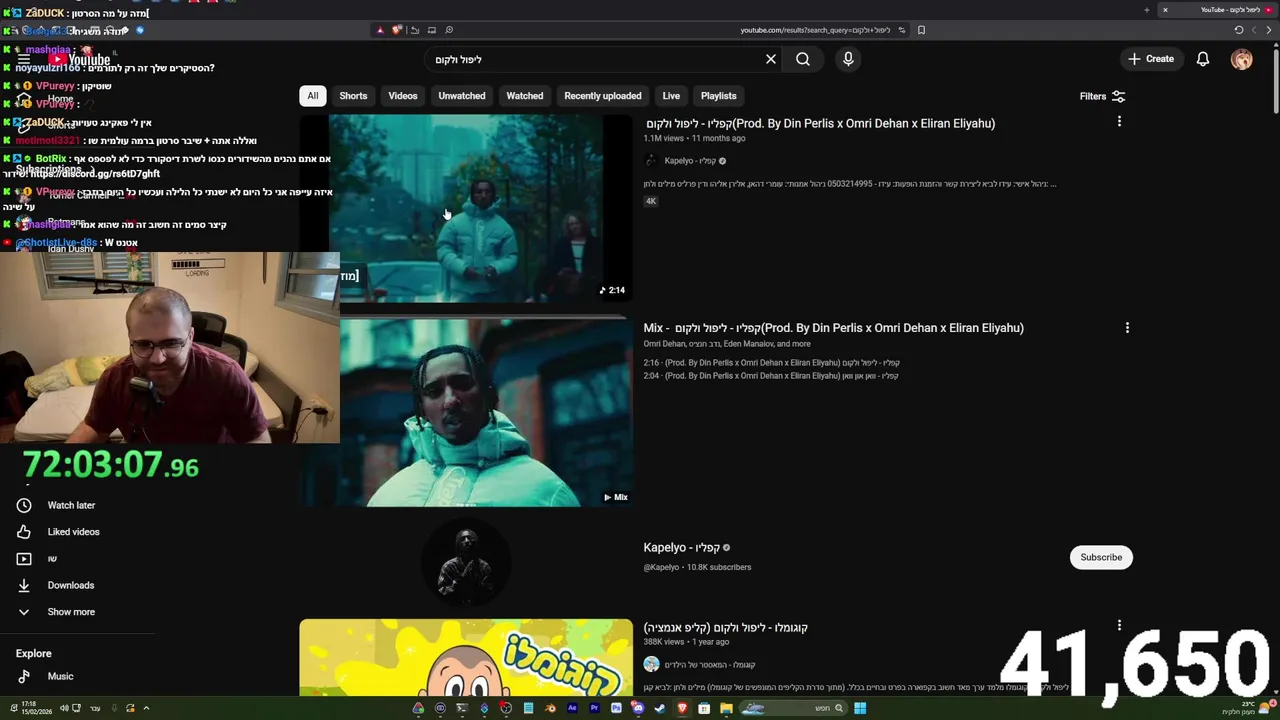Open After Effects from the taskbar
This screenshot has height=720, width=1280.
[x=572, y=708]
